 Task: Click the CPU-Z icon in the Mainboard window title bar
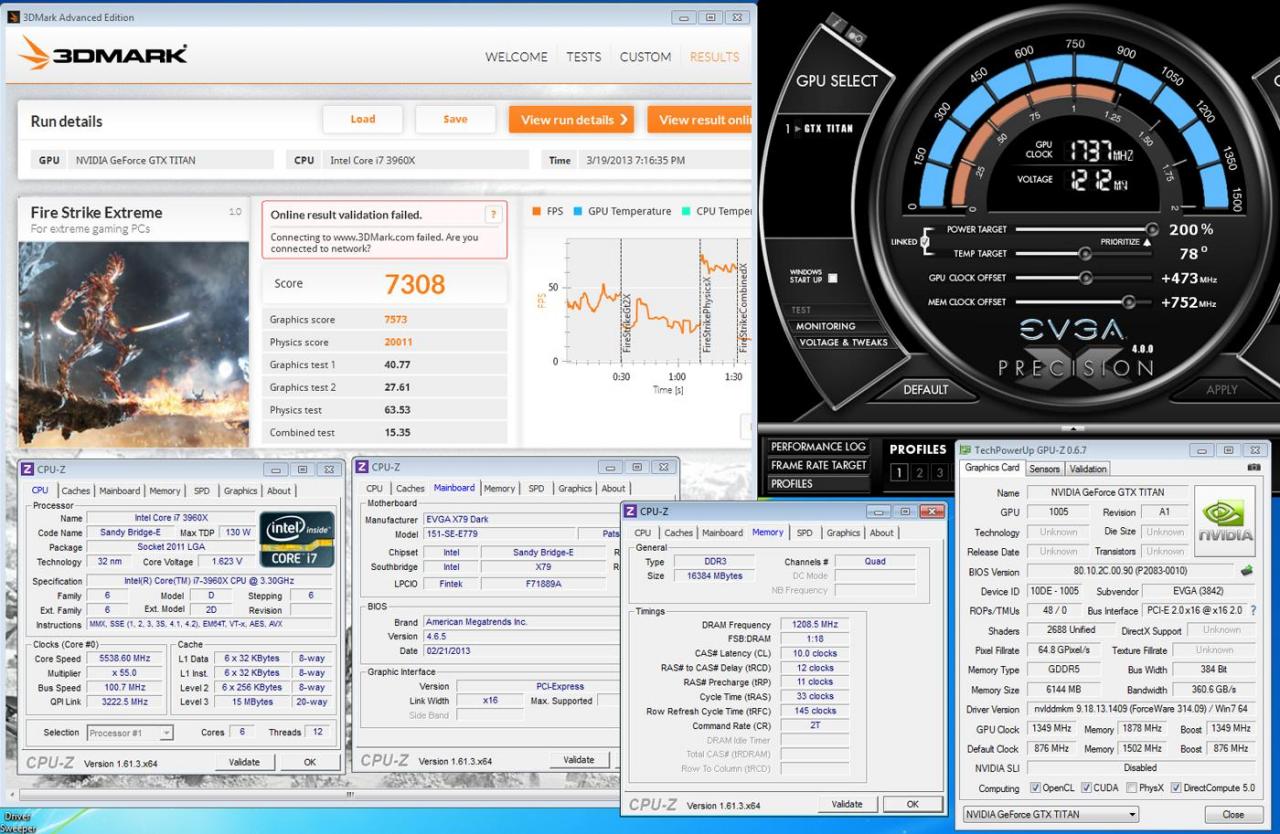[x=362, y=467]
